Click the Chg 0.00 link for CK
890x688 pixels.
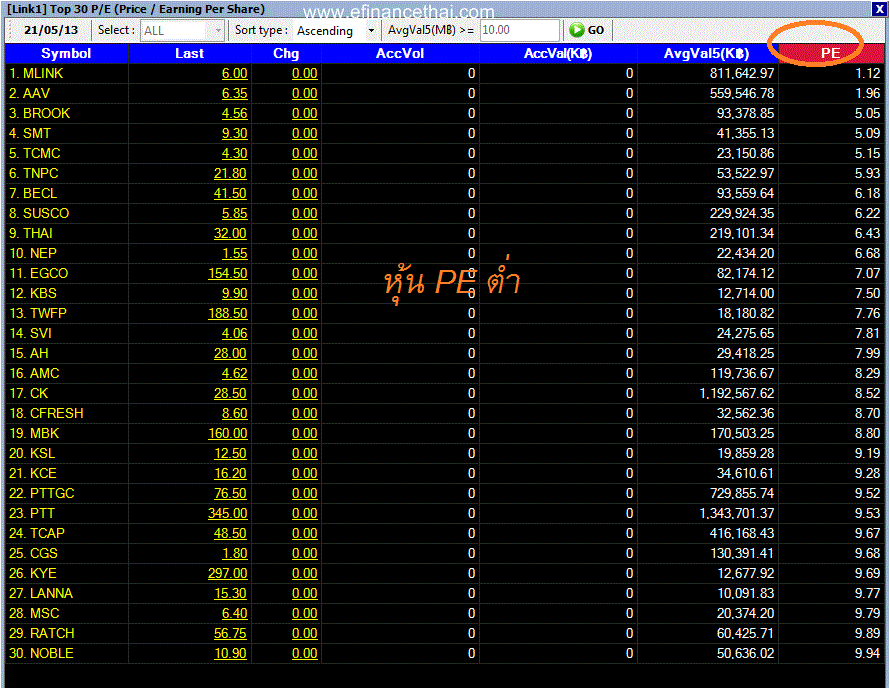(x=305, y=393)
